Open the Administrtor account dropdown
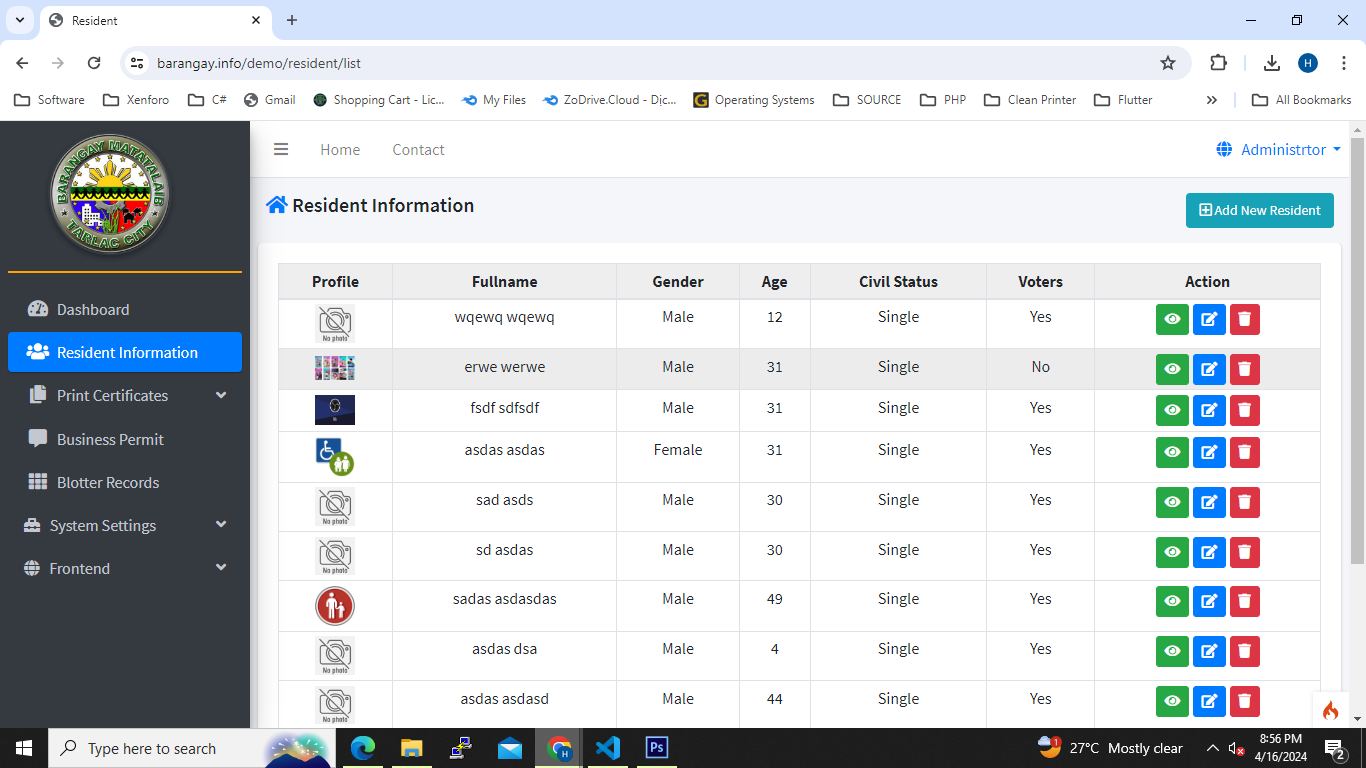This screenshot has height=768, width=1366. [x=1279, y=150]
